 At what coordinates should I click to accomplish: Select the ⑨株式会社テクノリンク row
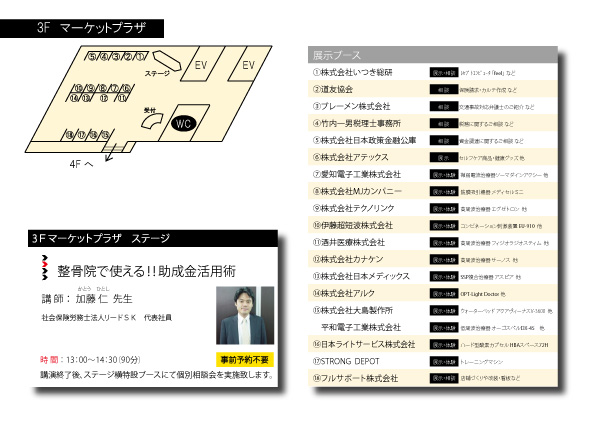click(433, 208)
